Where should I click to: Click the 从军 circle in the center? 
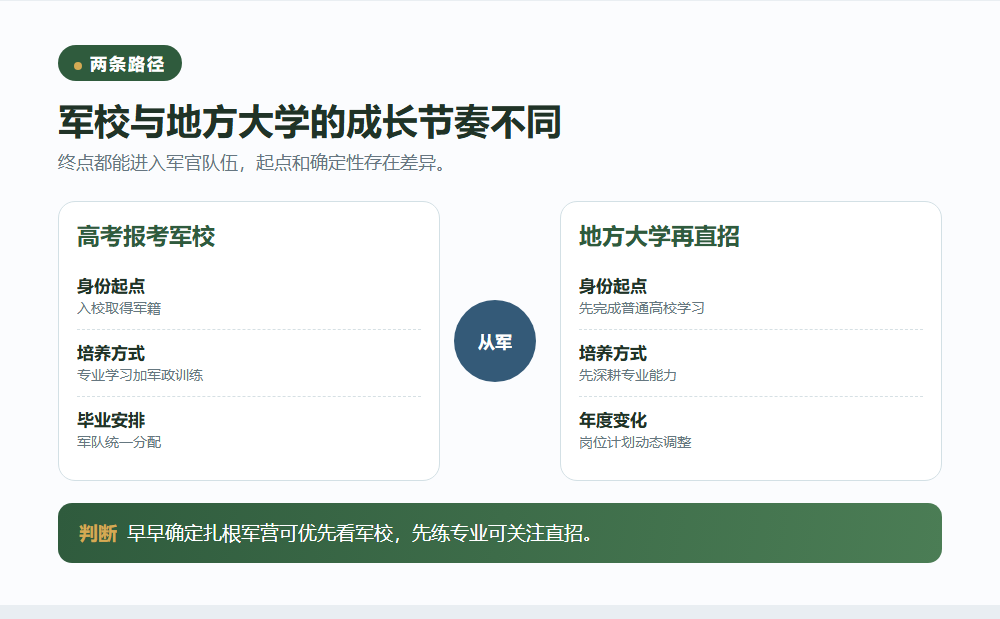tap(495, 341)
